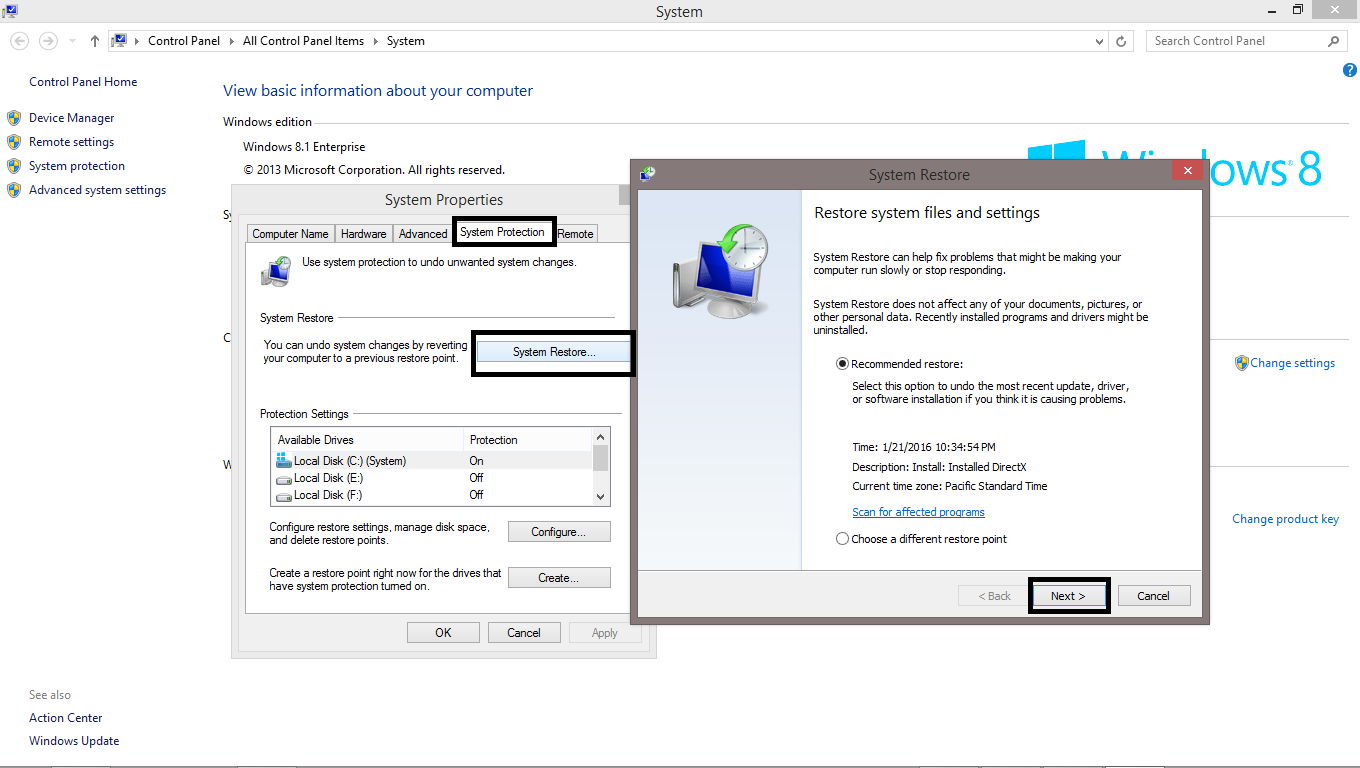
Task: Click the Change product key link
Action: pos(1285,519)
